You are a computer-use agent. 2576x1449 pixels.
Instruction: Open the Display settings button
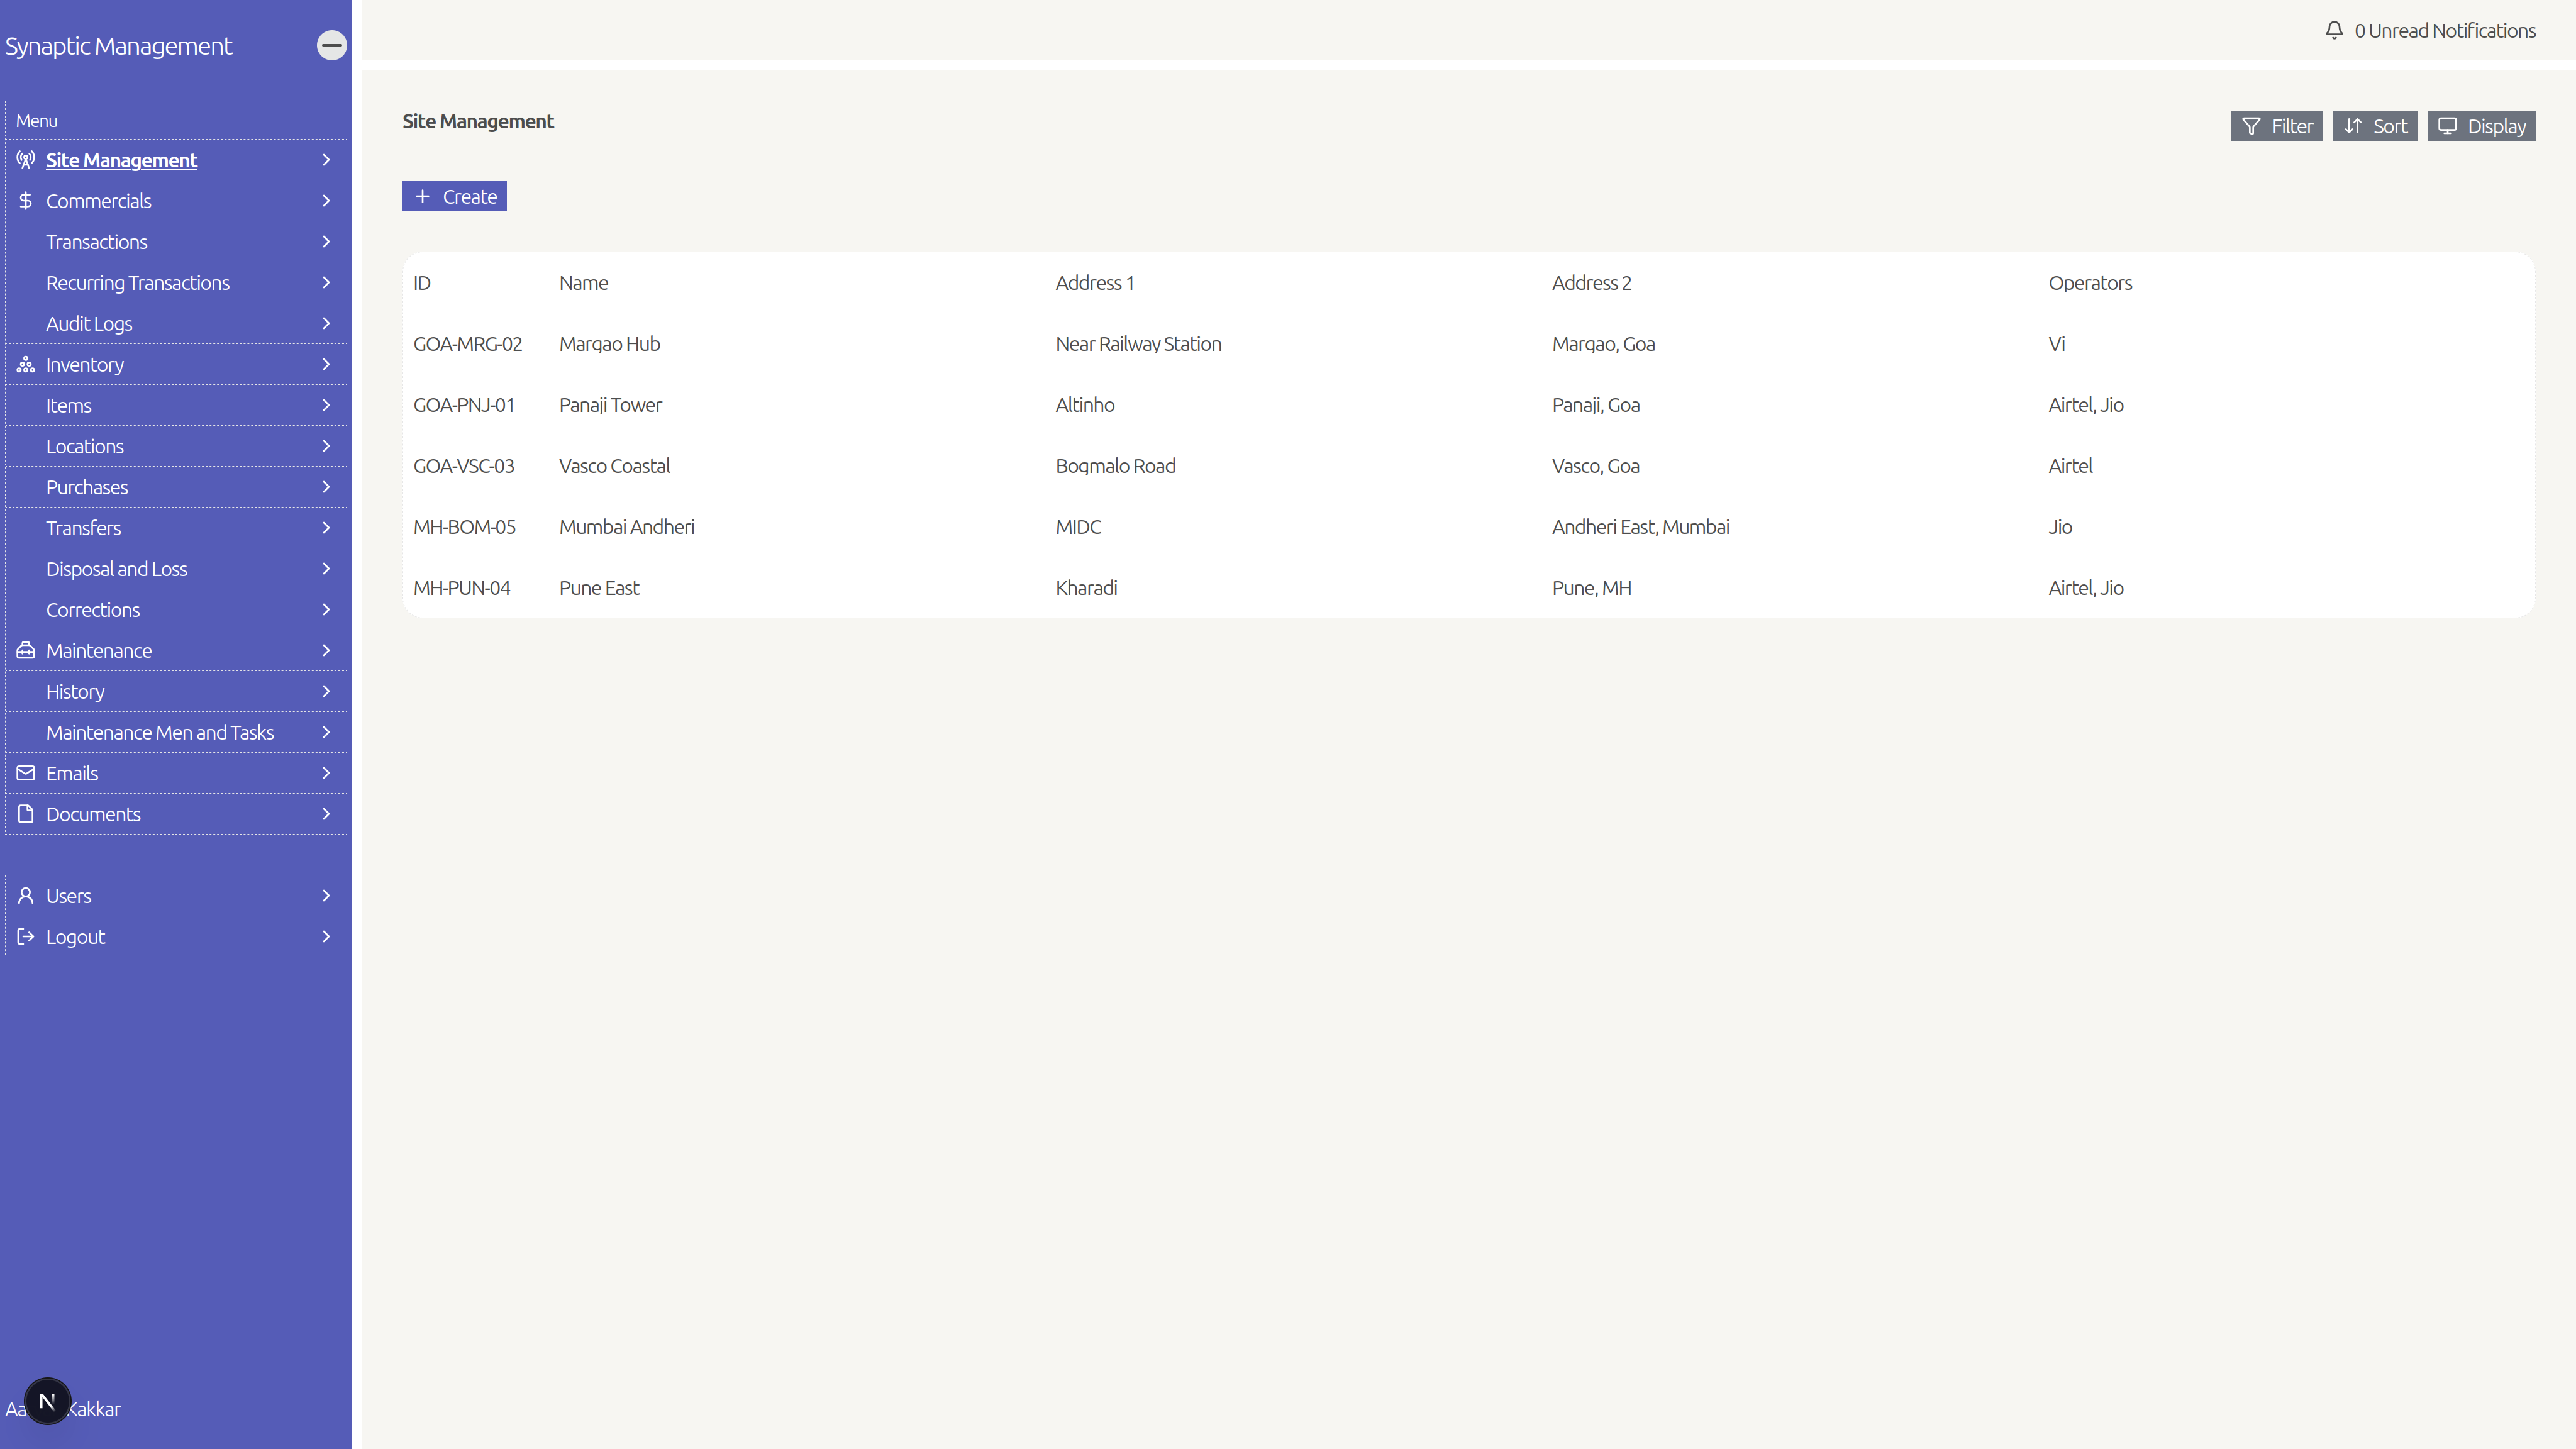(2481, 126)
